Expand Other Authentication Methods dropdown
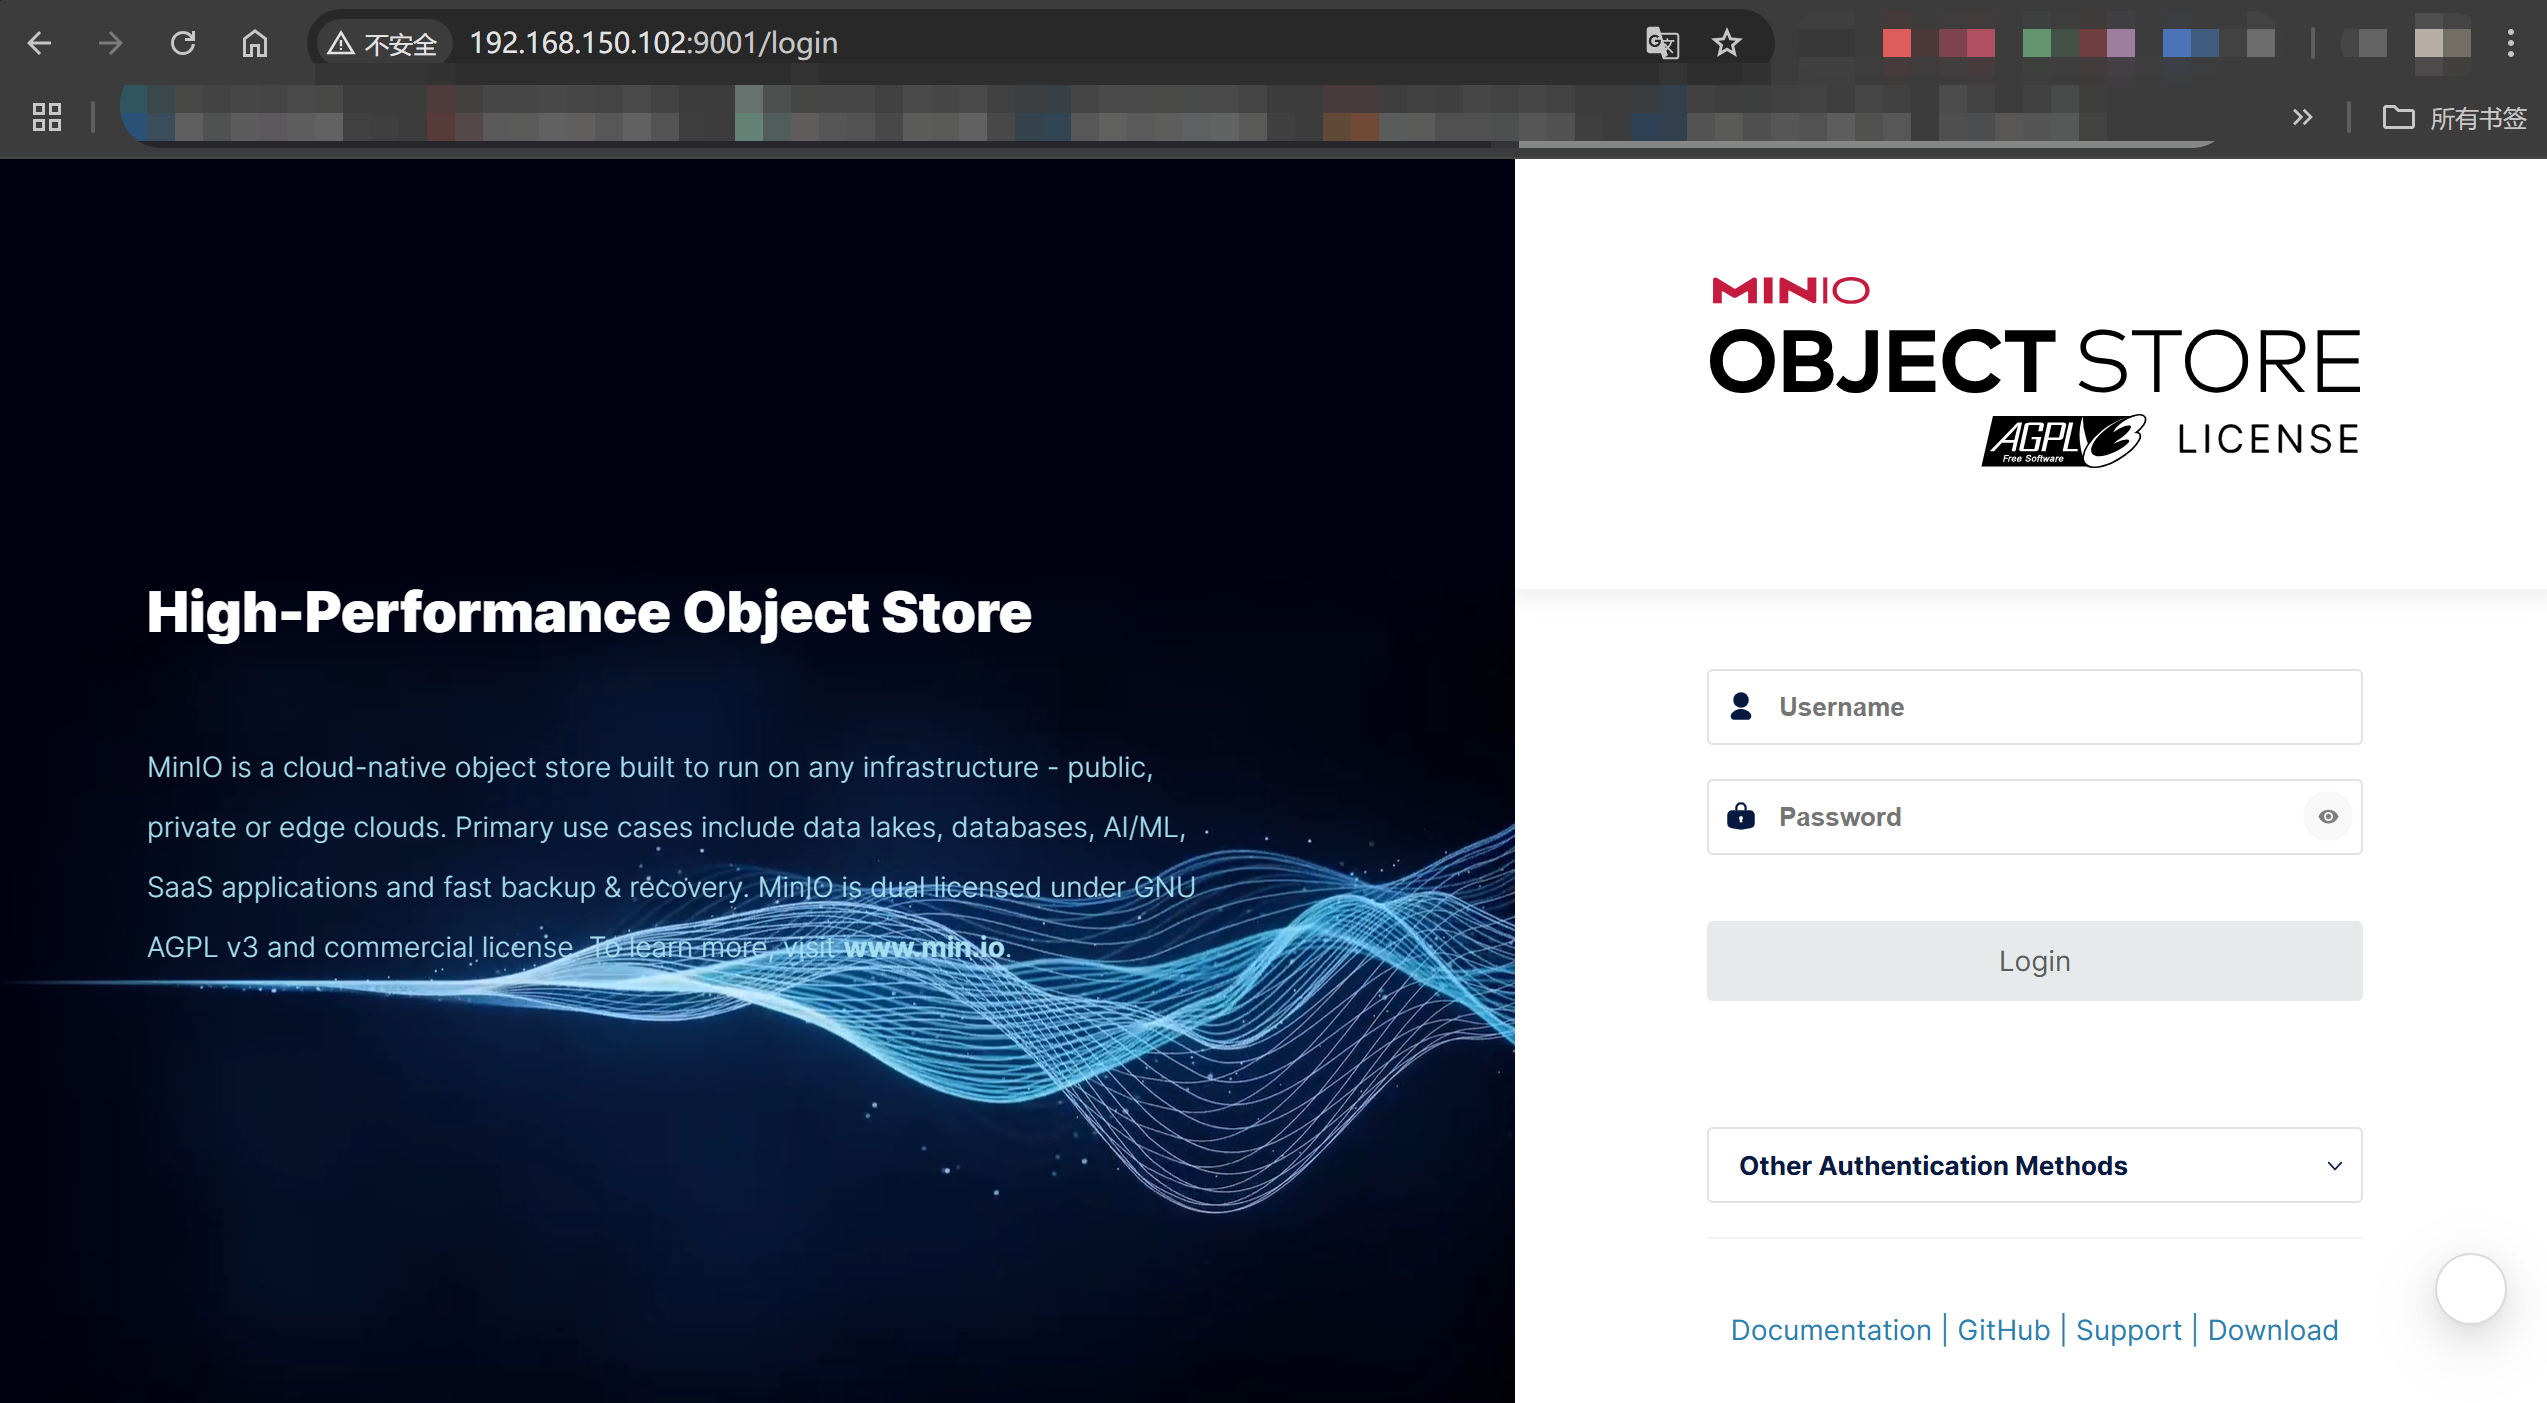2547x1403 pixels. (x=2034, y=1165)
